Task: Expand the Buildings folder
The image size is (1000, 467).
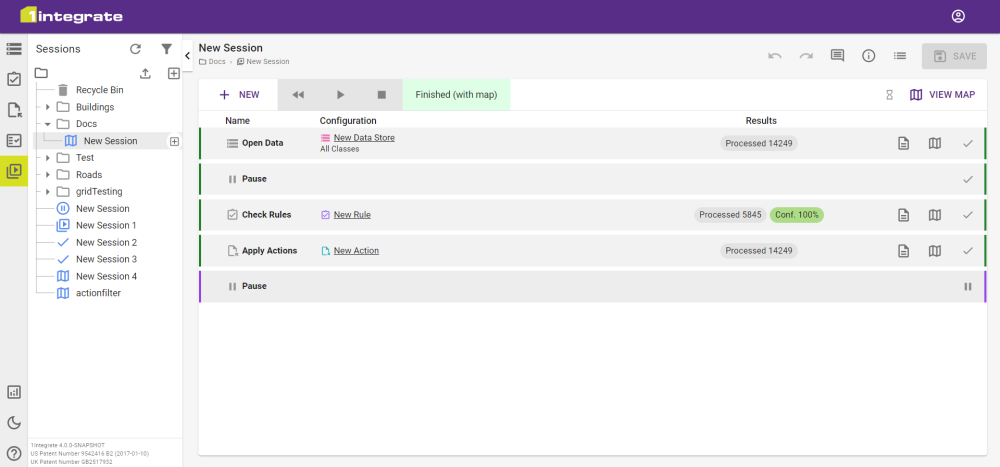Action: [47, 107]
